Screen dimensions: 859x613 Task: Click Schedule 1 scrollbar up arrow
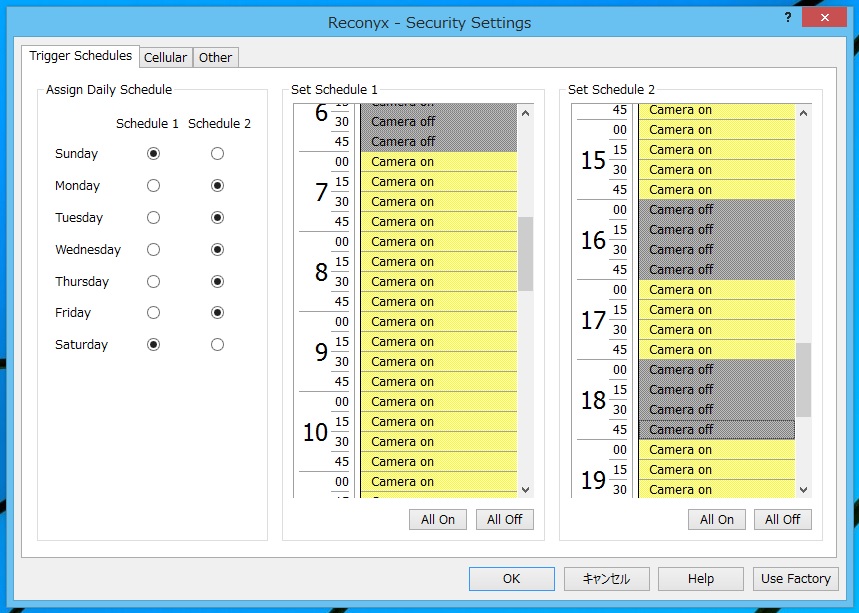(525, 113)
